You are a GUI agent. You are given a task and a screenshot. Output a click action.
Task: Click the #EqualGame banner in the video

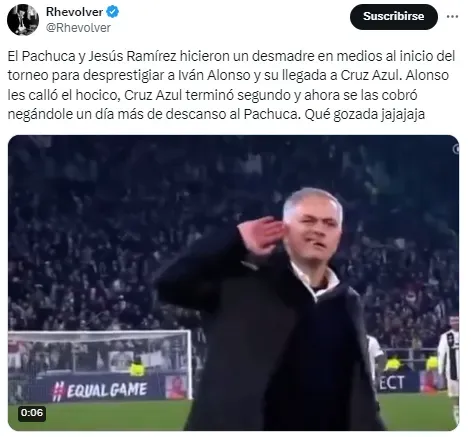click(100, 389)
